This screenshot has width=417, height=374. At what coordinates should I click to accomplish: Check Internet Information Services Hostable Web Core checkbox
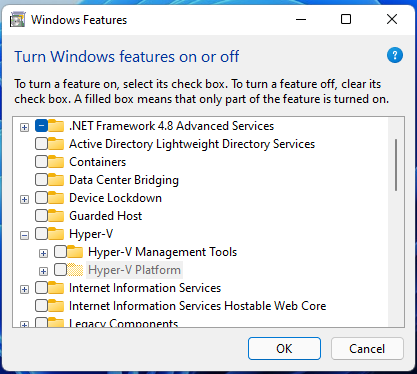pos(41,306)
